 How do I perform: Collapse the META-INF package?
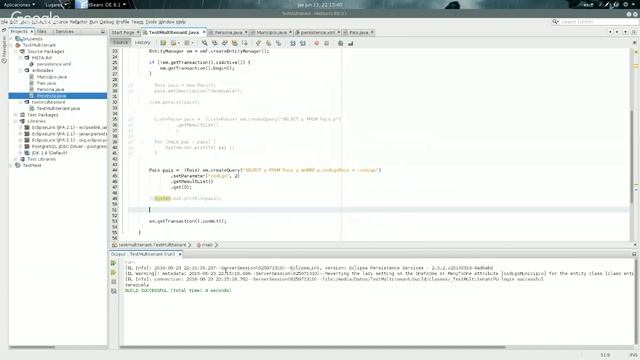click(21, 58)
